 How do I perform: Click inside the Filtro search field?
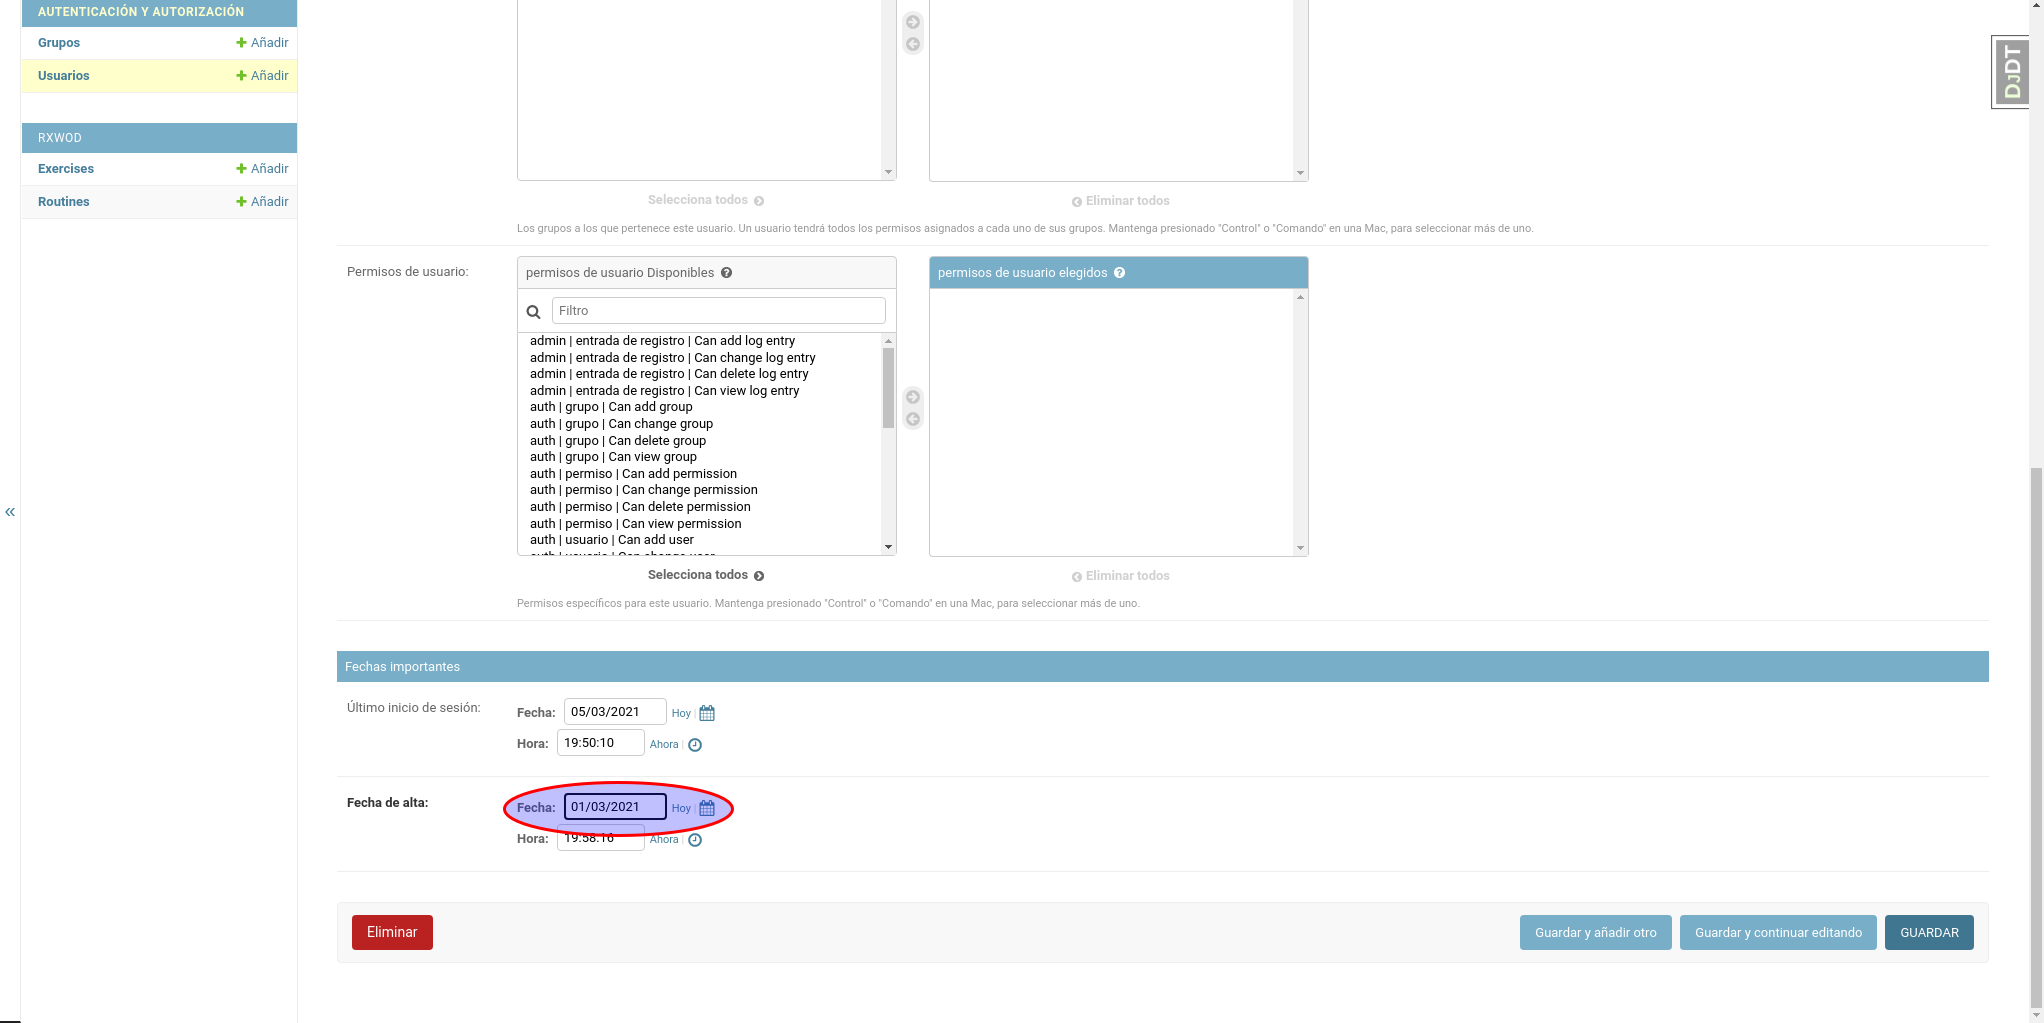pos(718,310)
